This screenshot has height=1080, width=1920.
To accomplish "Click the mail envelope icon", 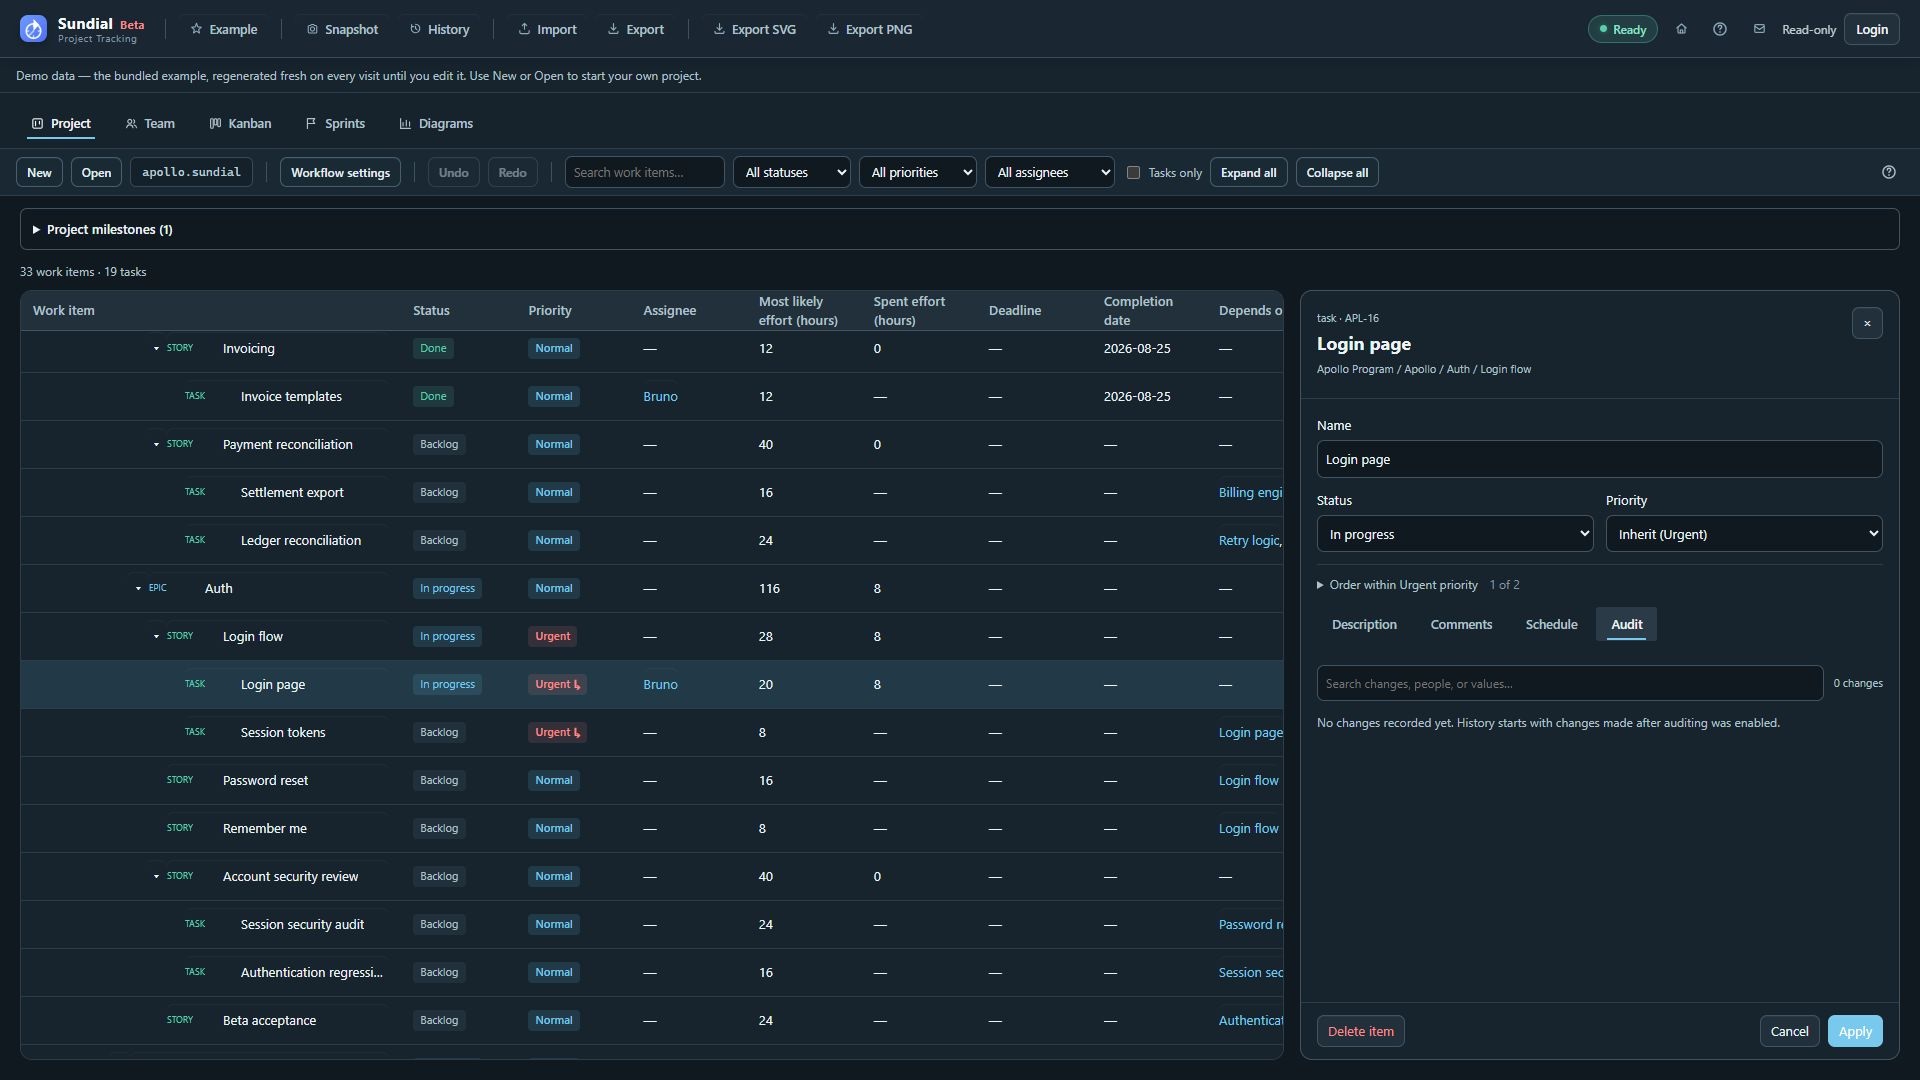I will pos(1759,29).
